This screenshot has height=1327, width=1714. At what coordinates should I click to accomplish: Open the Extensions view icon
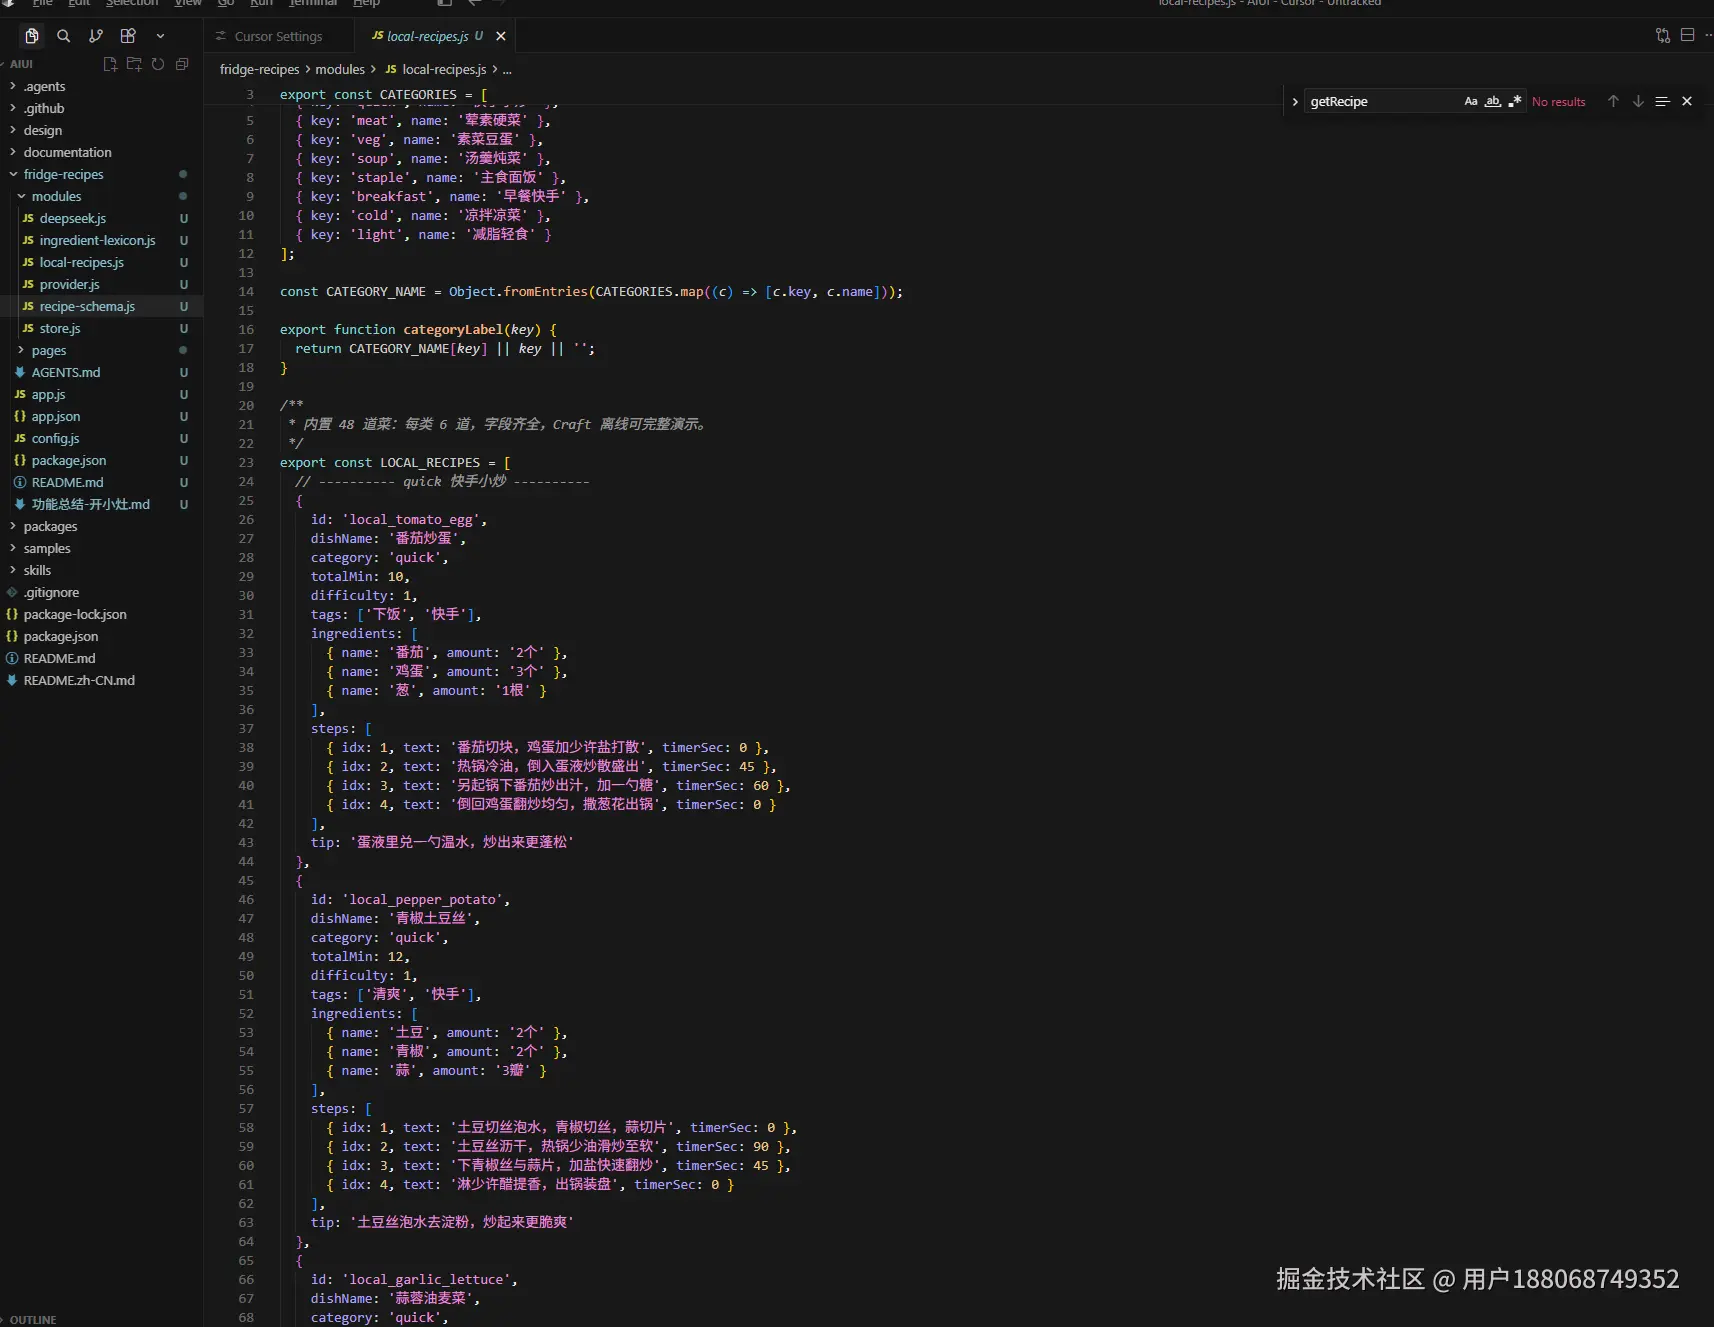128,36
